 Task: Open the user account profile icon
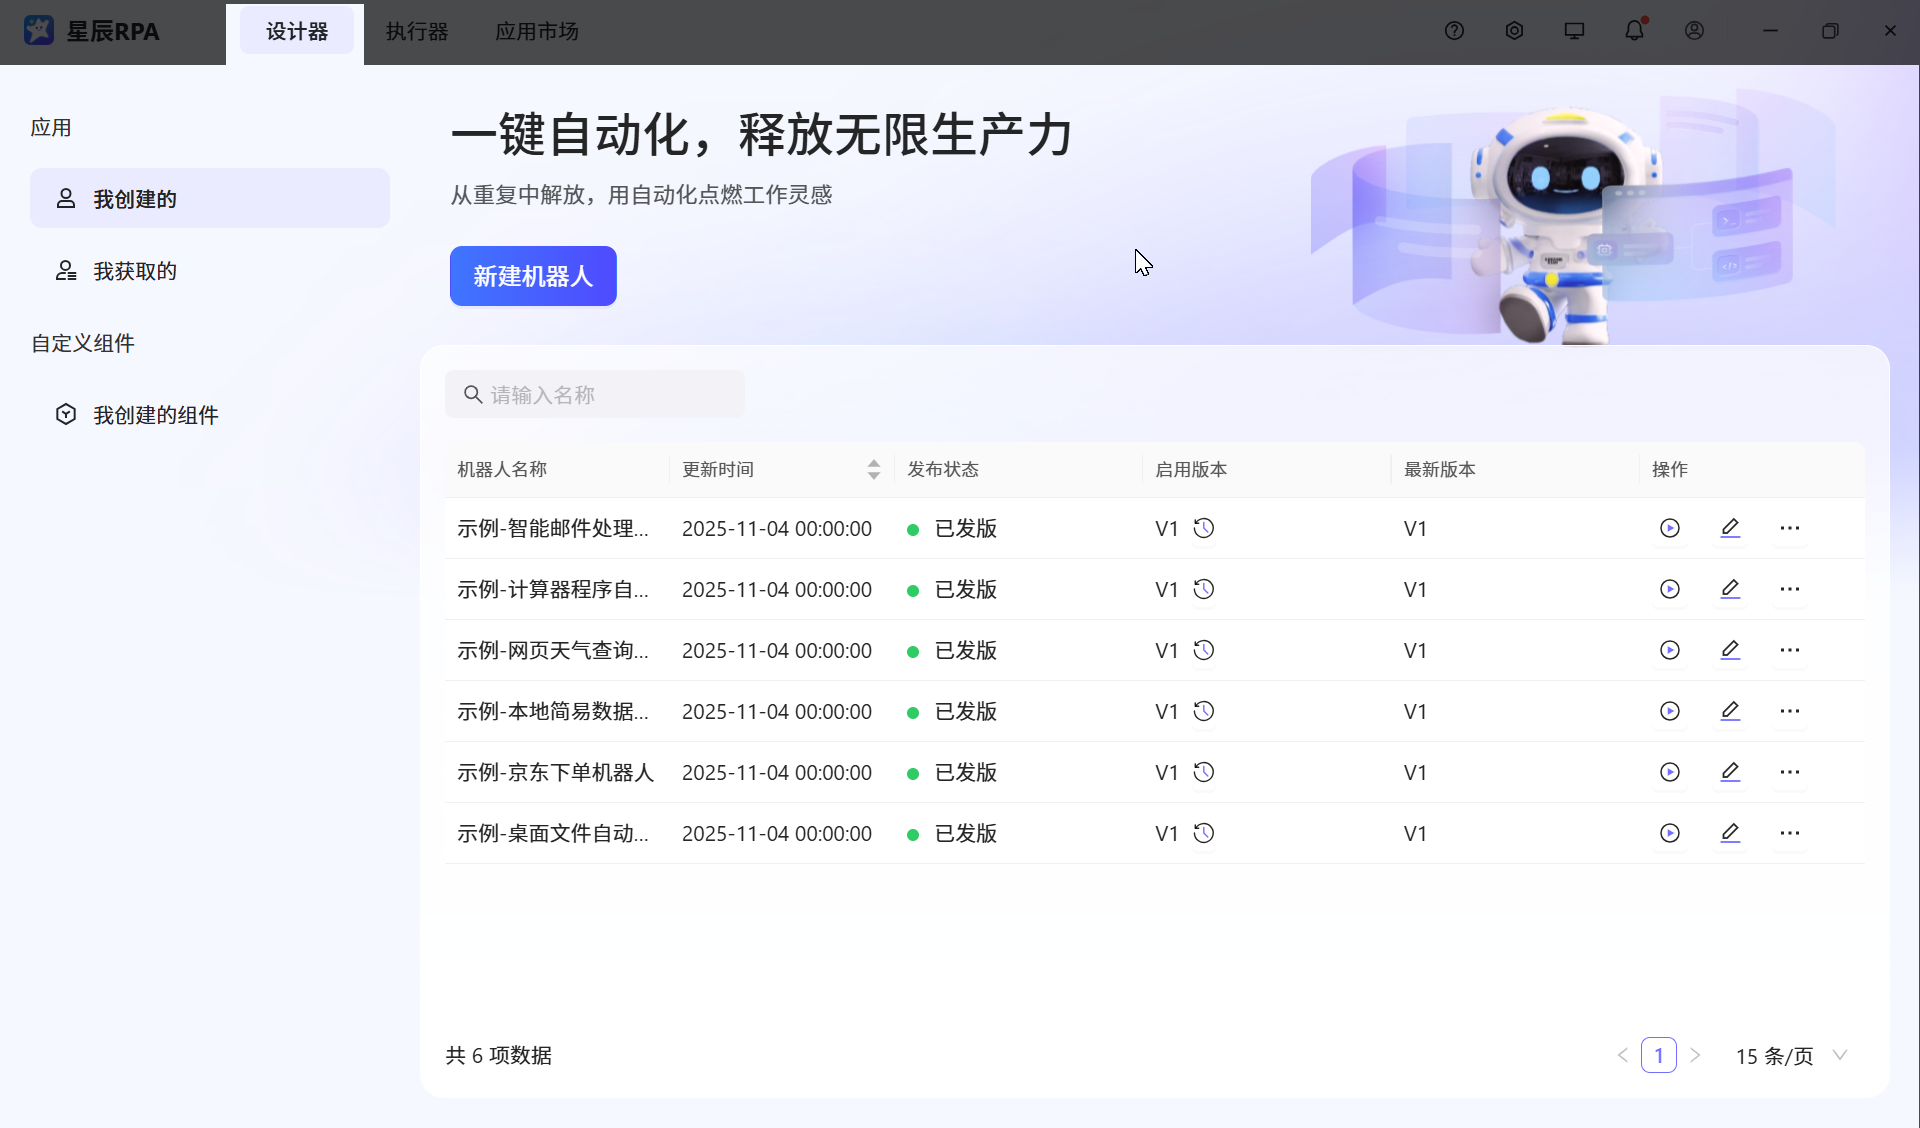pyautogui.click(x=1694, y=31)
